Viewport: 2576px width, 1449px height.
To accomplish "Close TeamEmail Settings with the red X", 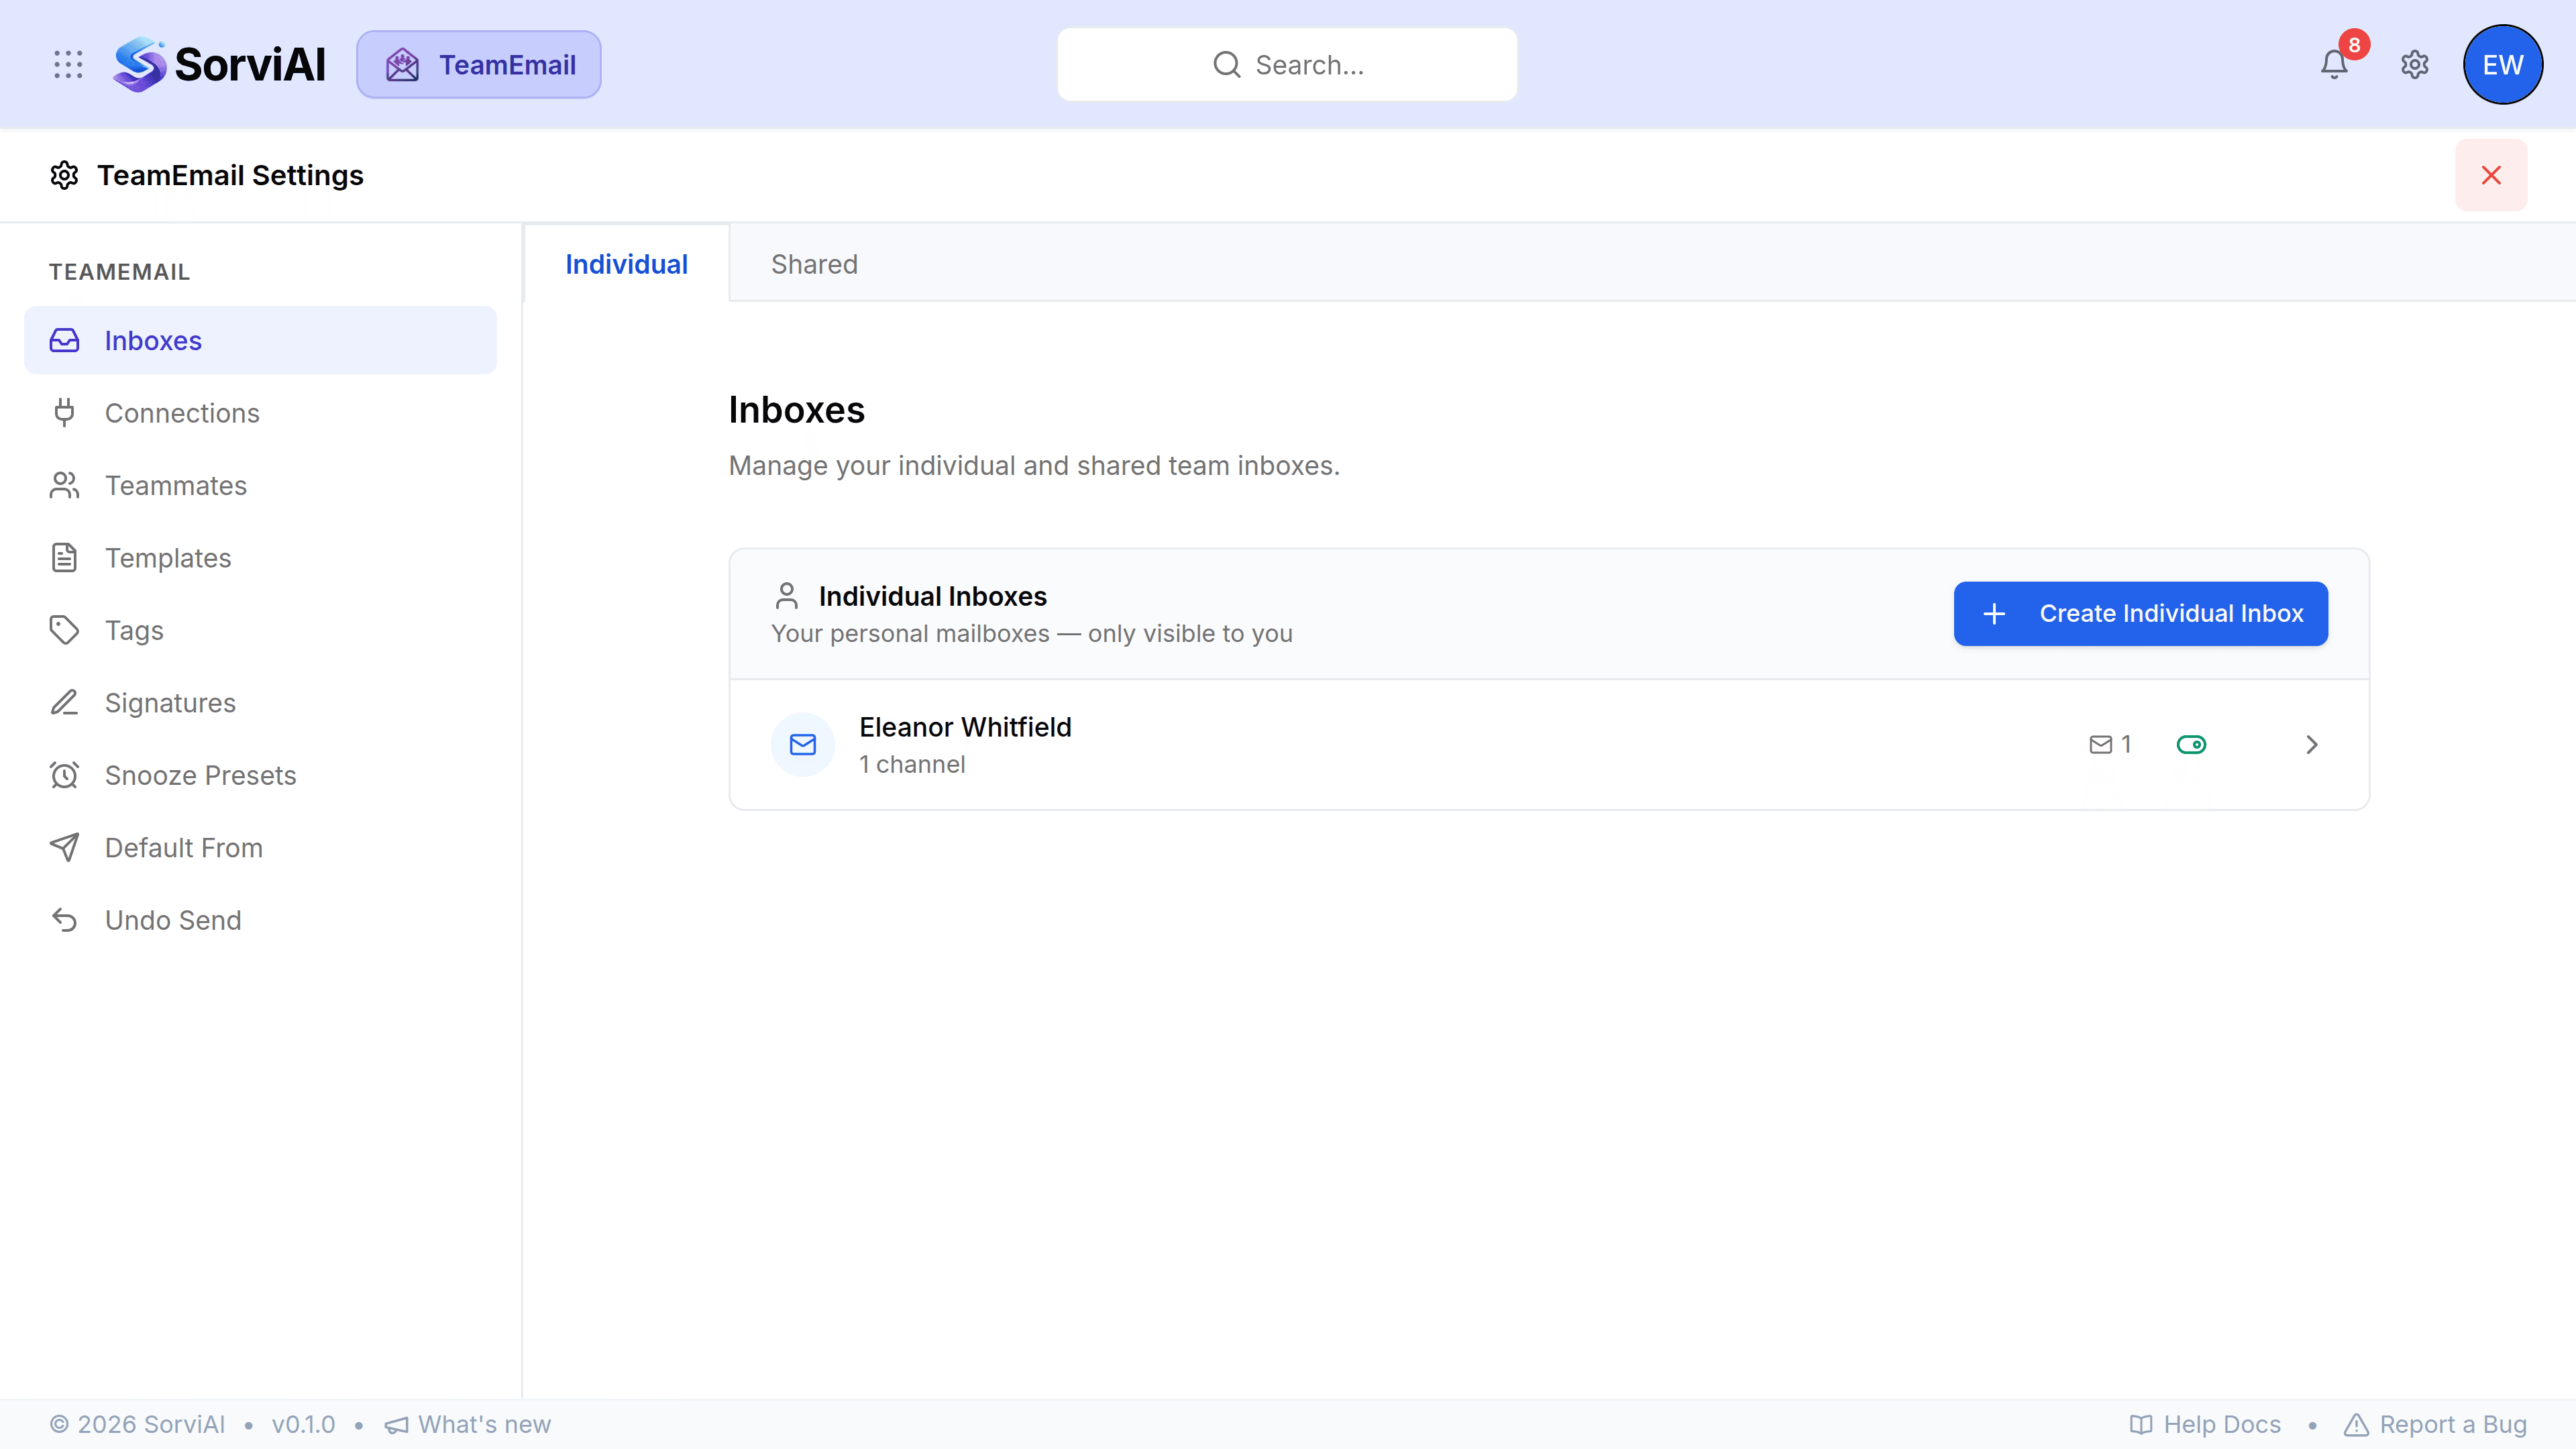I will (2491, 175).
